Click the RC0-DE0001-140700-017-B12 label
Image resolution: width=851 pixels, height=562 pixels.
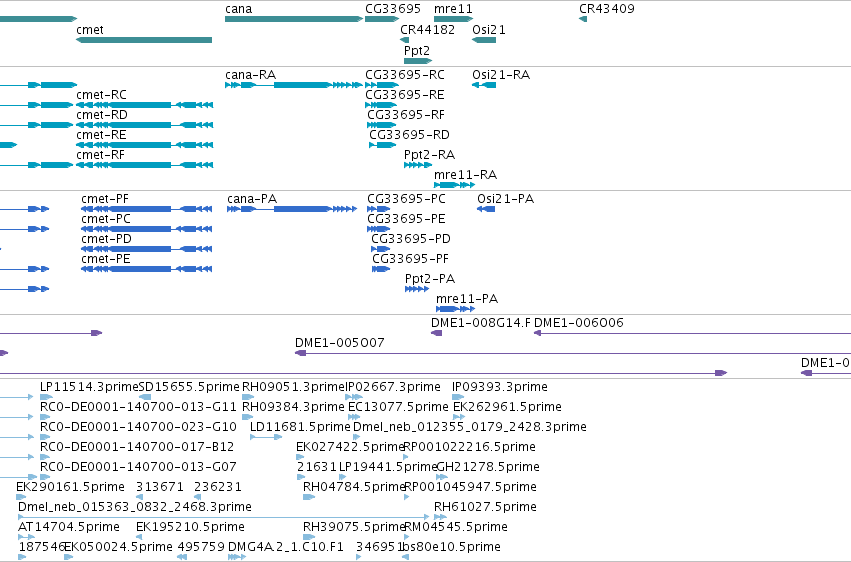pos(137,447)
